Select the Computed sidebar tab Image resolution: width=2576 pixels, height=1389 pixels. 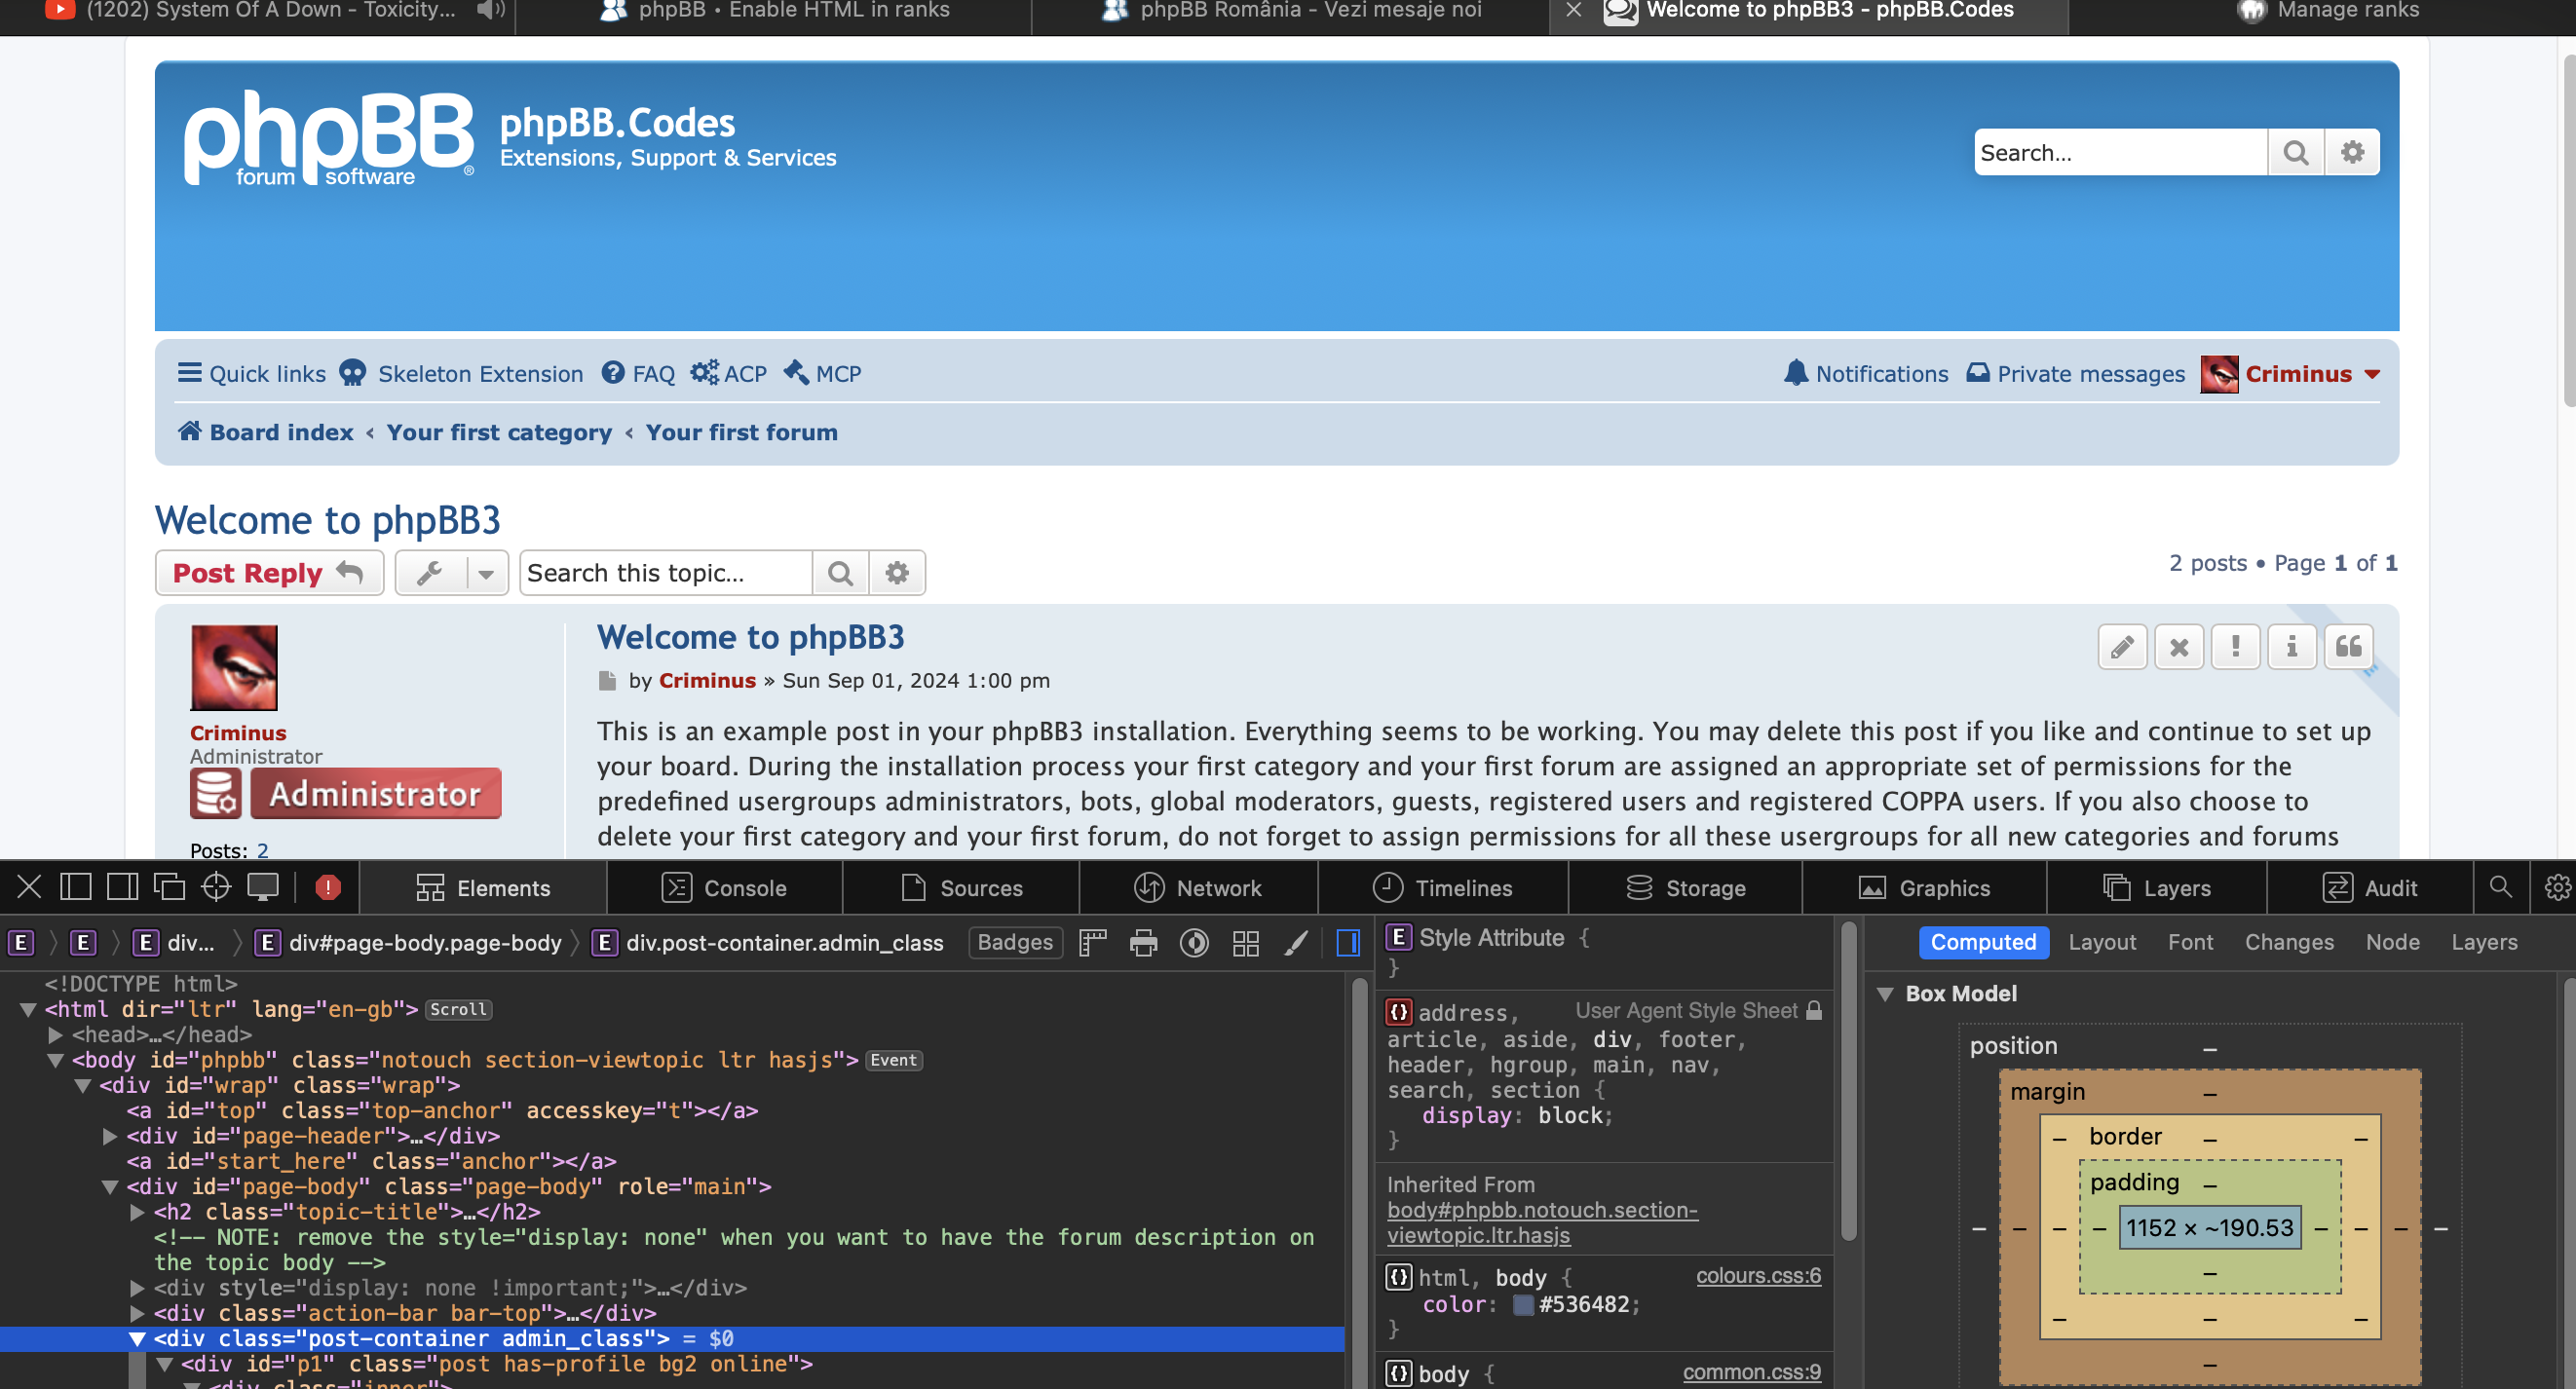coord(1983,942)
